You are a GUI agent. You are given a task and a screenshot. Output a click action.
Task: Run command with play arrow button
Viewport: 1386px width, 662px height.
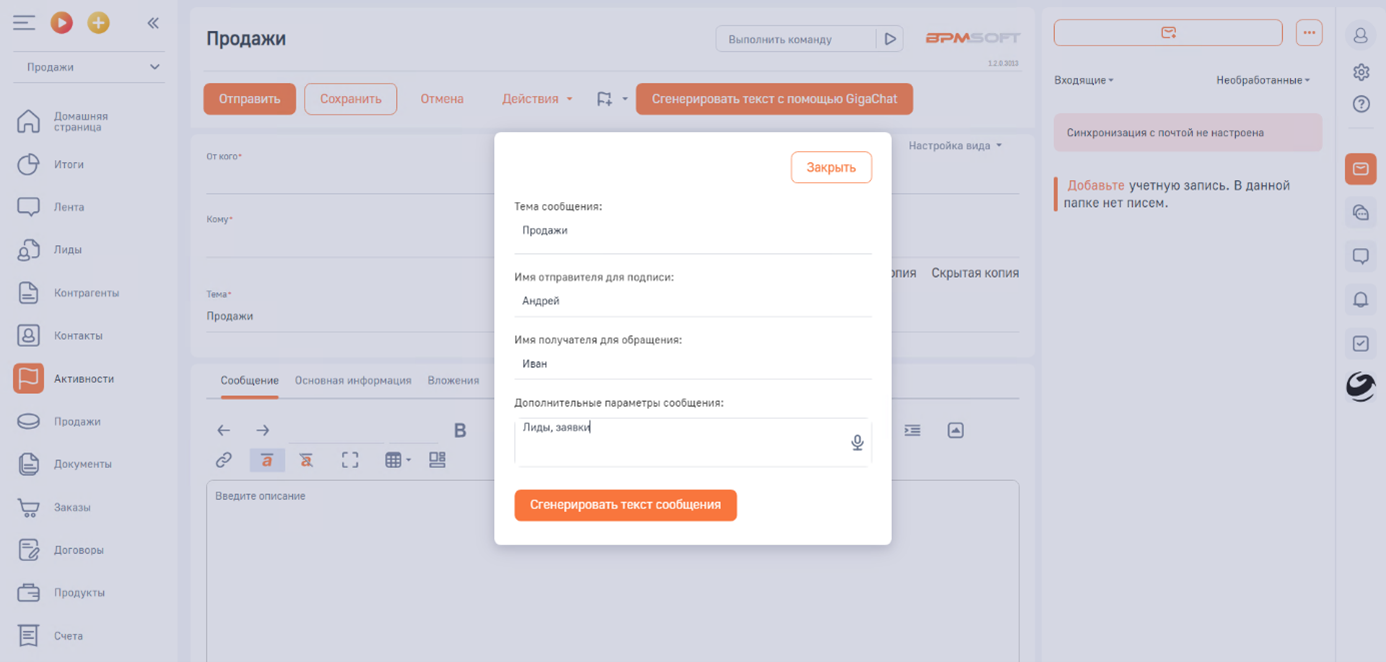[890, 39]
